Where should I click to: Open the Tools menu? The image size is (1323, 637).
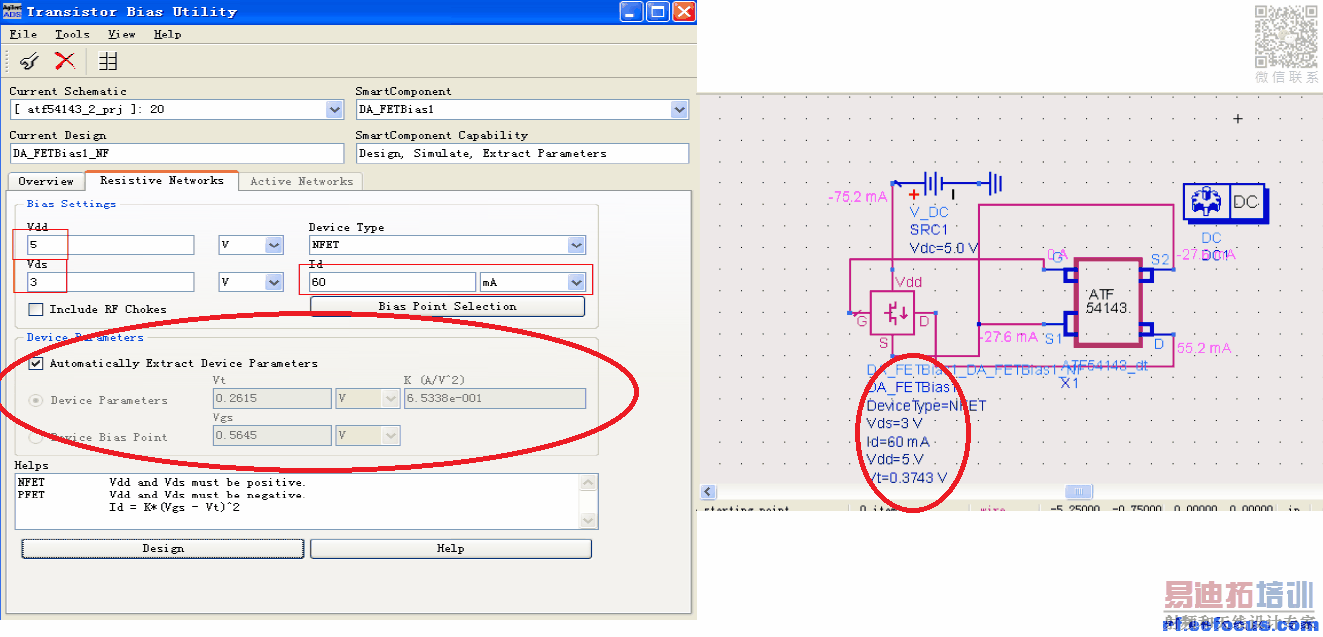(72, 34)
